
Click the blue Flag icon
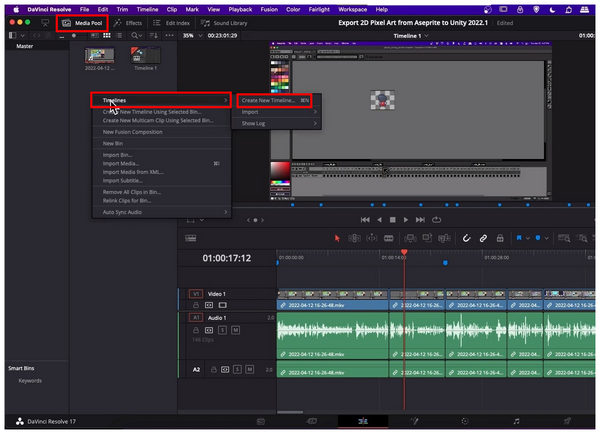519,238
